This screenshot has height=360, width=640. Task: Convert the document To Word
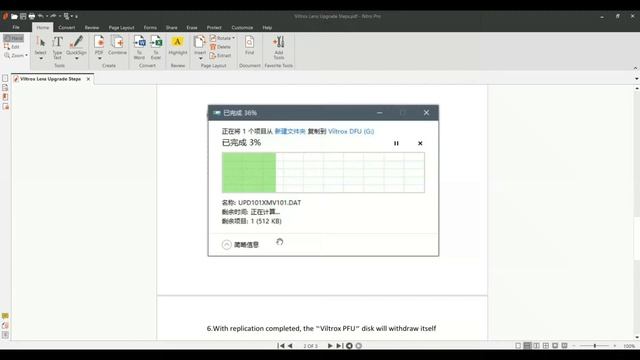pyautogui.click(x=139, y=47)
